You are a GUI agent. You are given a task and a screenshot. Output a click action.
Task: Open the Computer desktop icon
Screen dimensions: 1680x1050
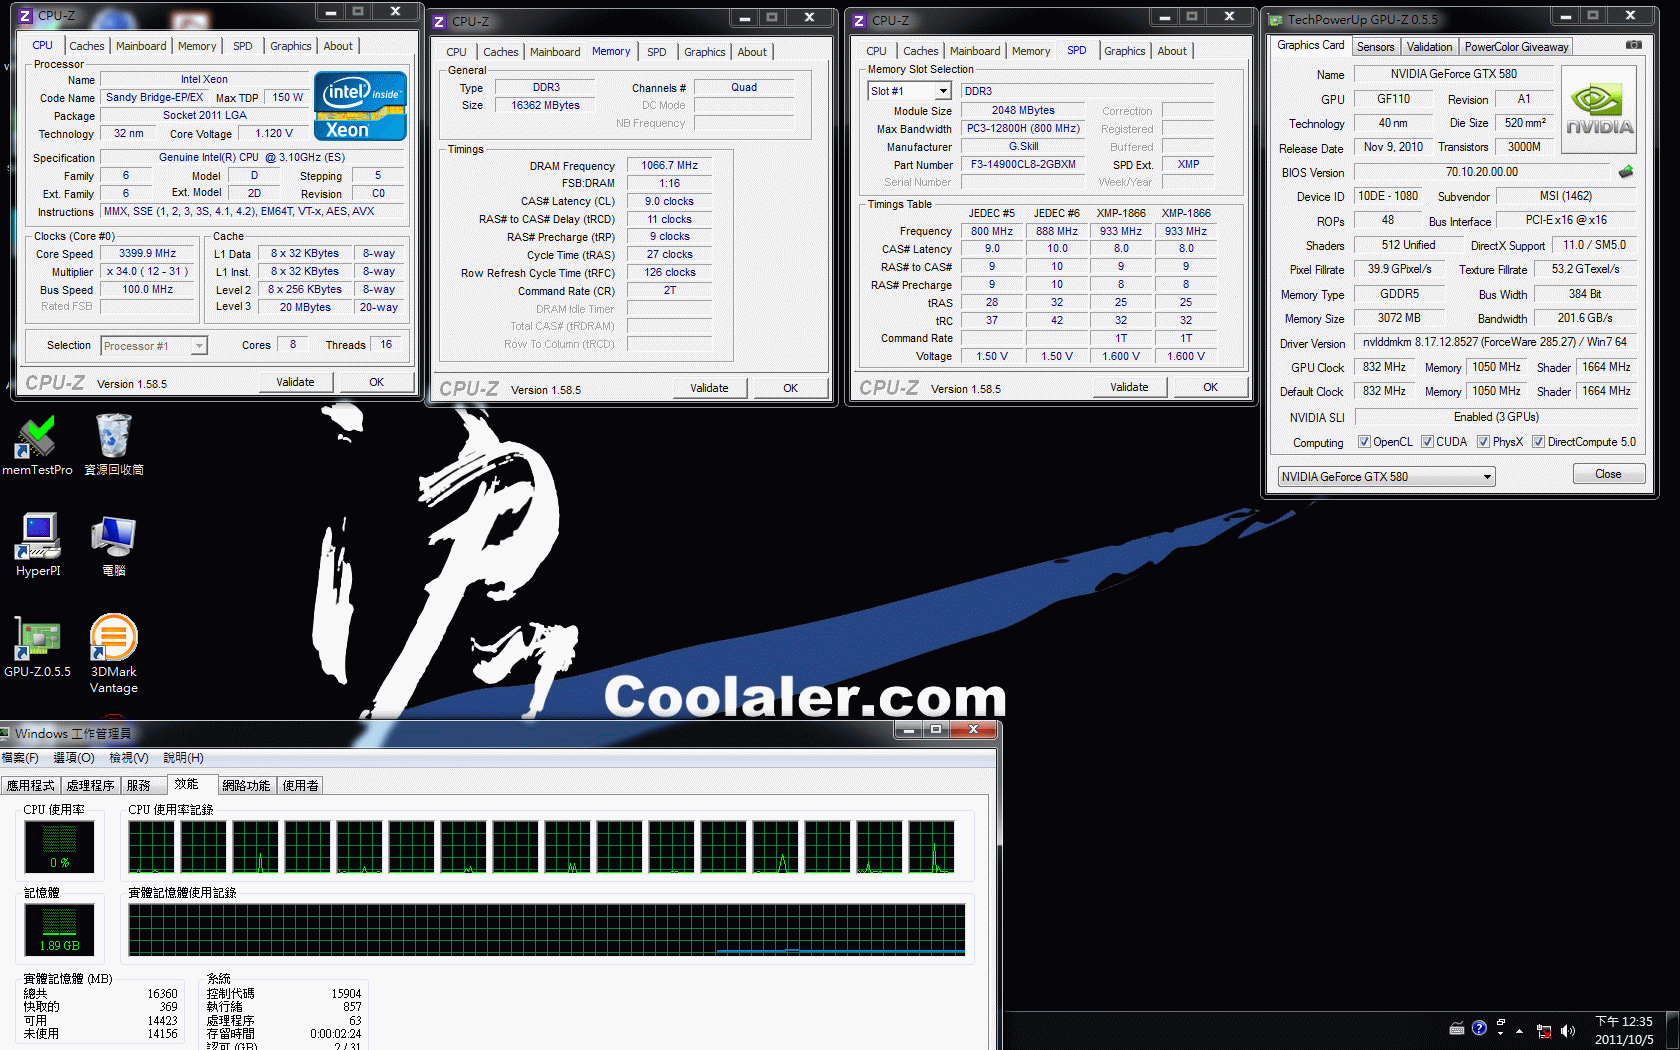113,545
